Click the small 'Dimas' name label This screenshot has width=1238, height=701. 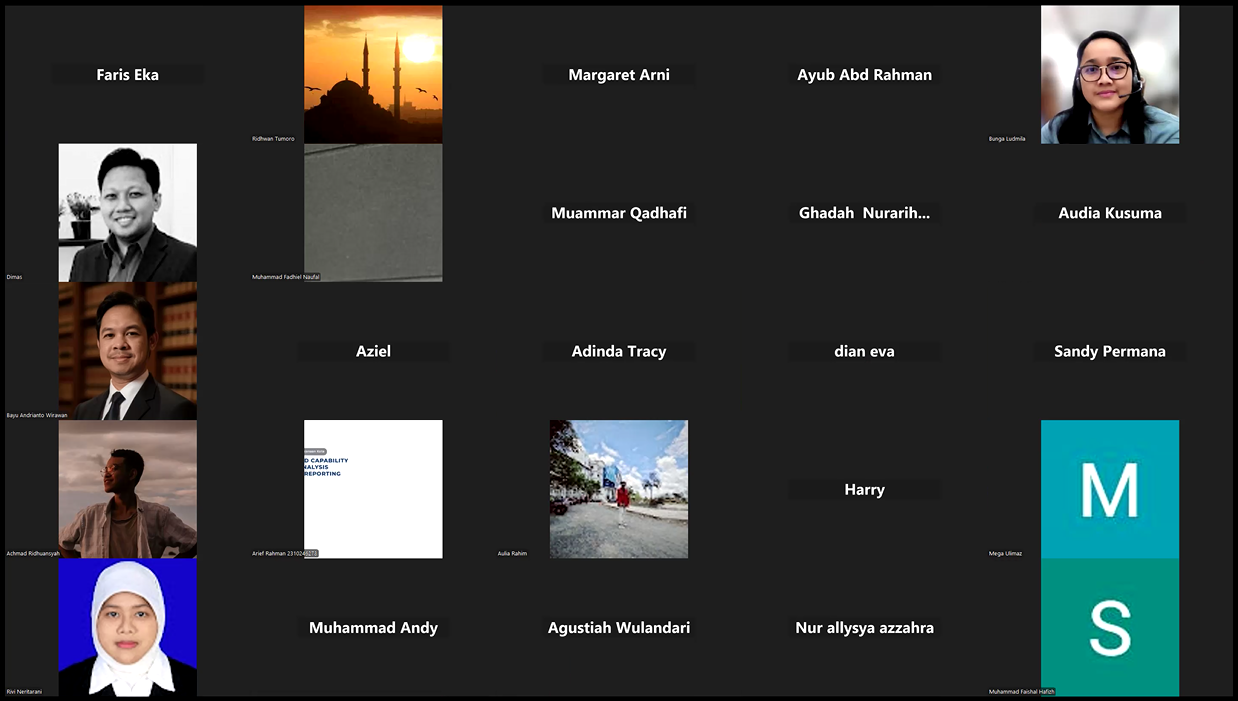coord(14,277)
